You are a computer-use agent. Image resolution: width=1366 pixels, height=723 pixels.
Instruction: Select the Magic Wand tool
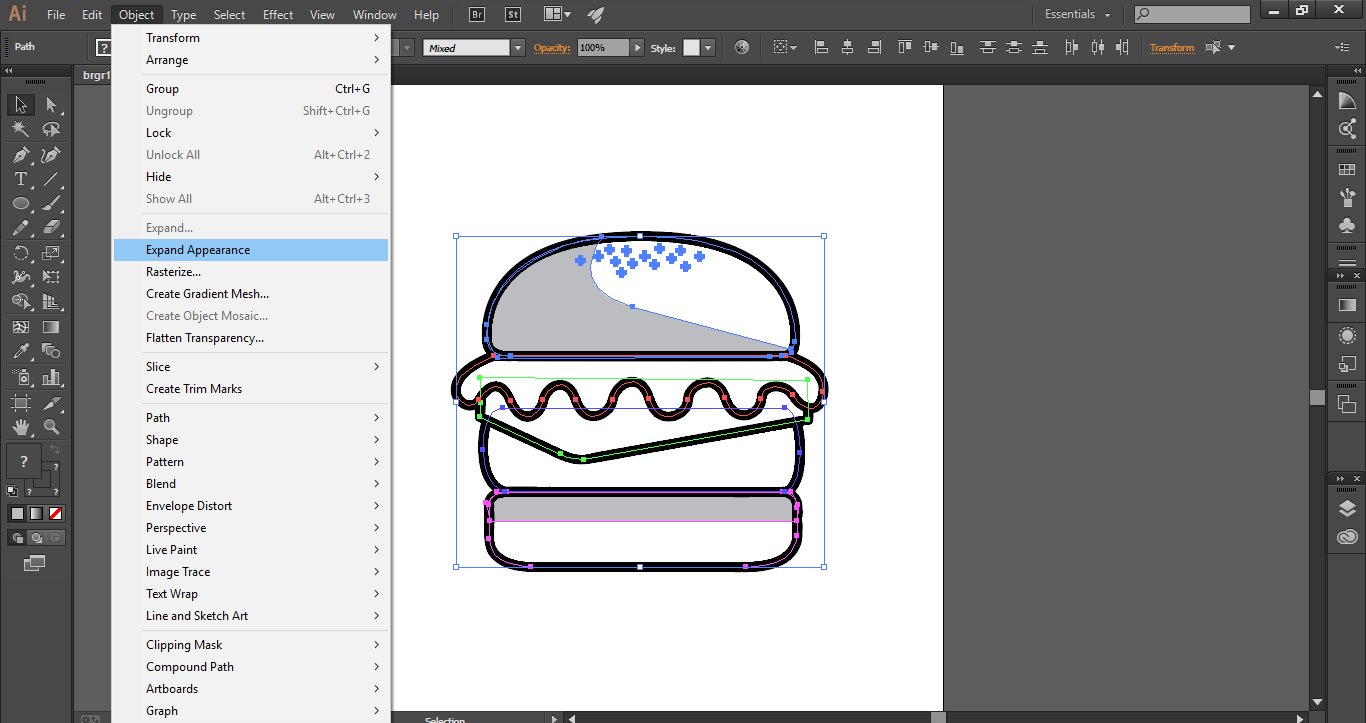point(20,129)
